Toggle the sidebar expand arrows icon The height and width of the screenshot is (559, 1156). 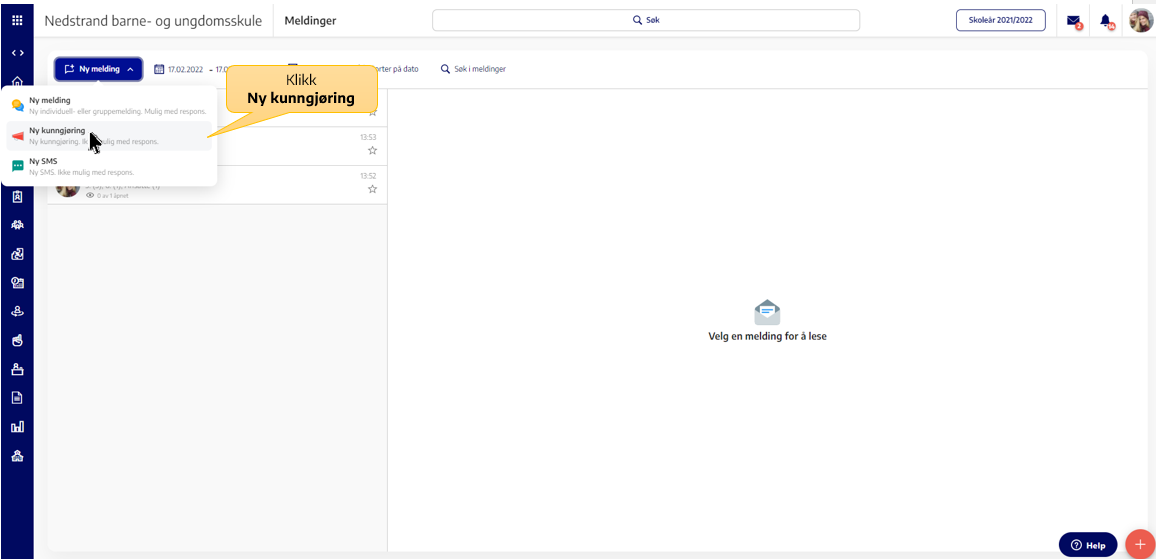pos(17,53)
